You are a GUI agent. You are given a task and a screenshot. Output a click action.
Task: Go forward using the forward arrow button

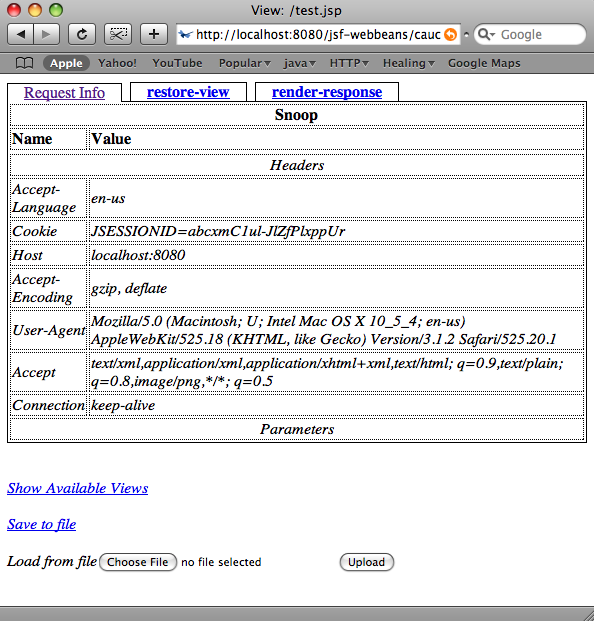coord(47,34)
